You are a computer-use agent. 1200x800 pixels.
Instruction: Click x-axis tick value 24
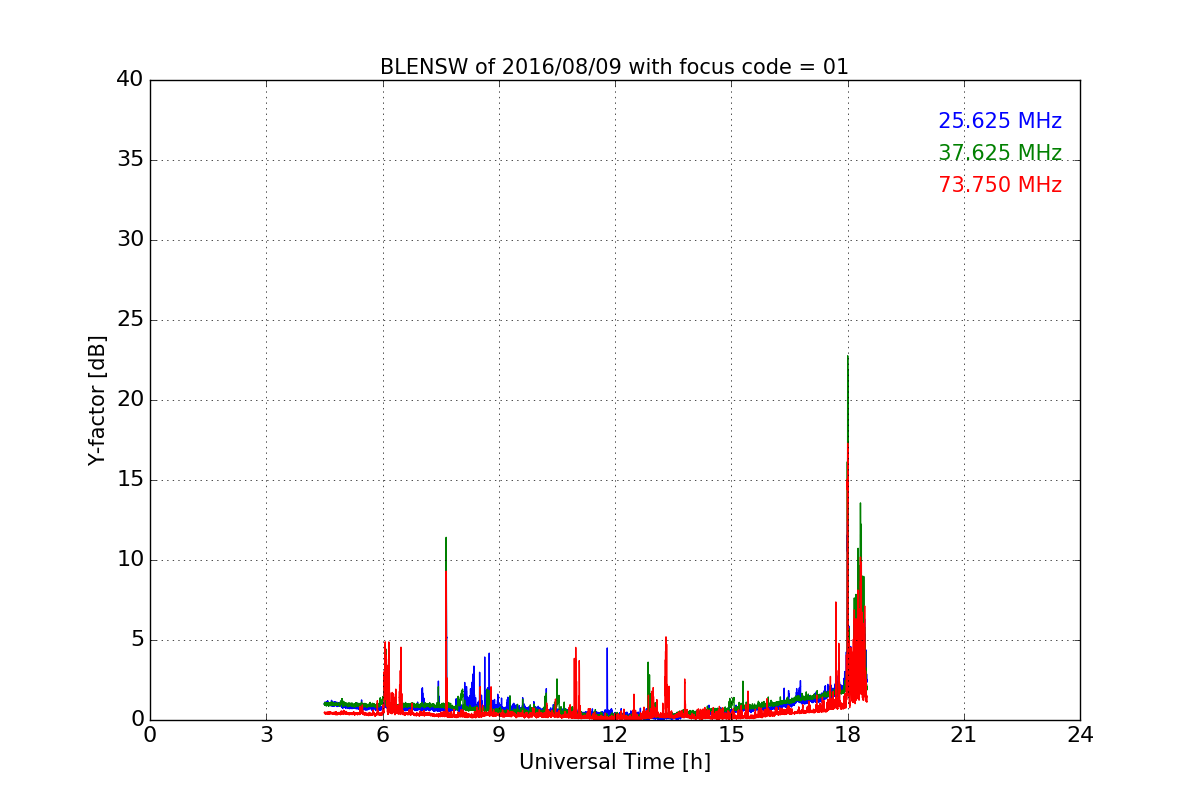click(1080, 735)
